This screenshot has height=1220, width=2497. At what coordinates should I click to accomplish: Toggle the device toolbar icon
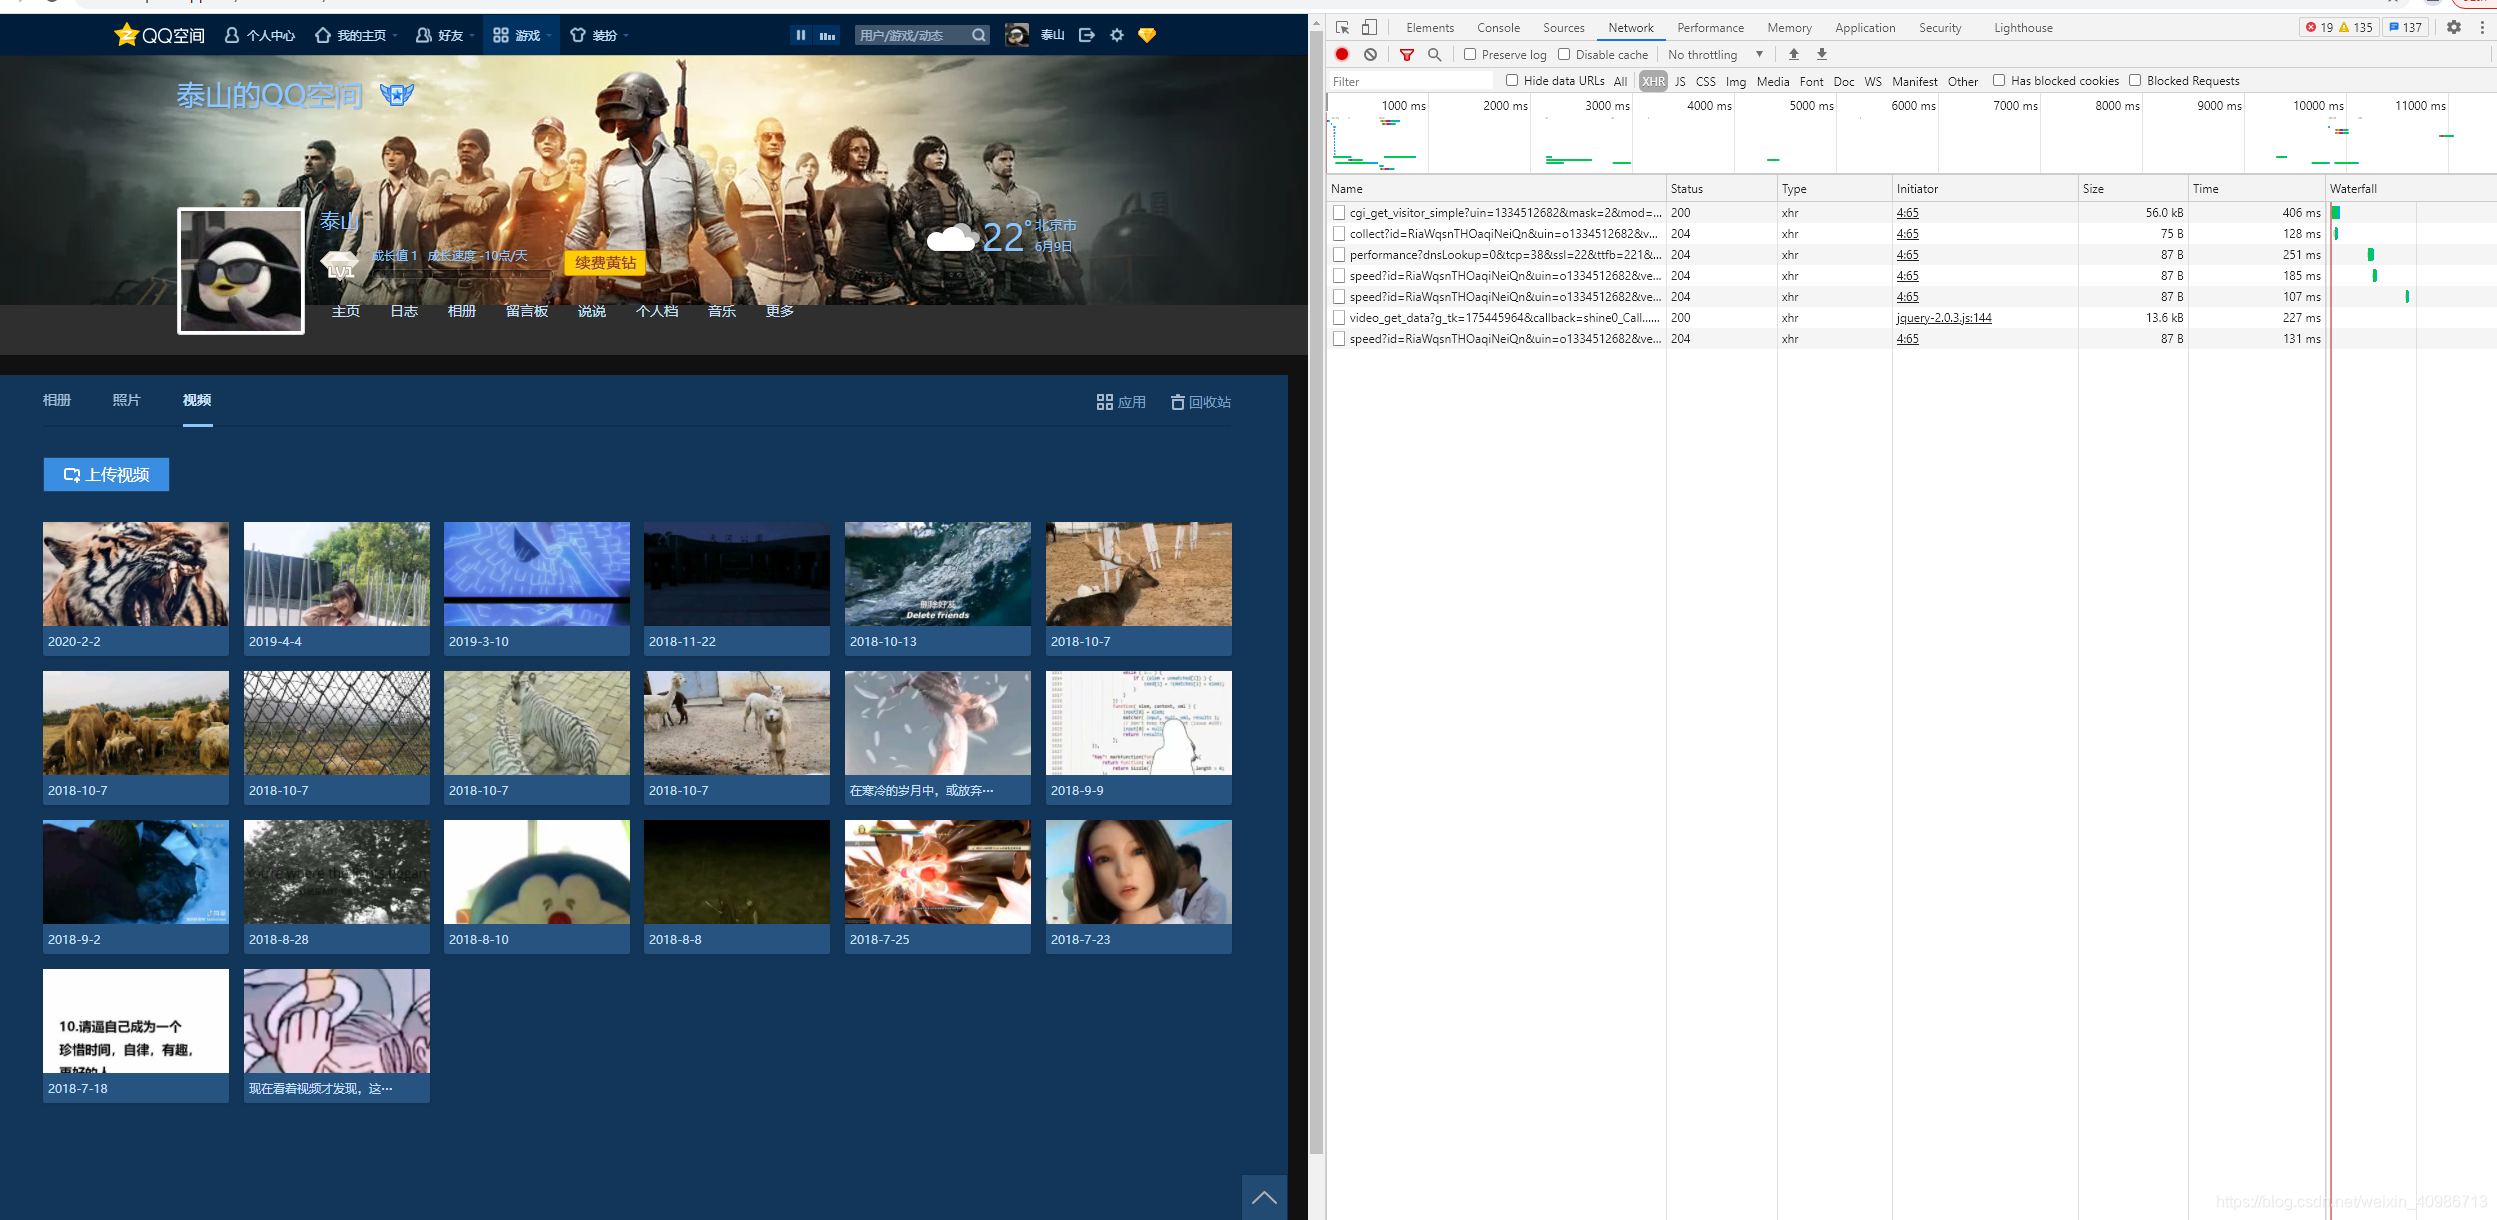point(1369,28)
